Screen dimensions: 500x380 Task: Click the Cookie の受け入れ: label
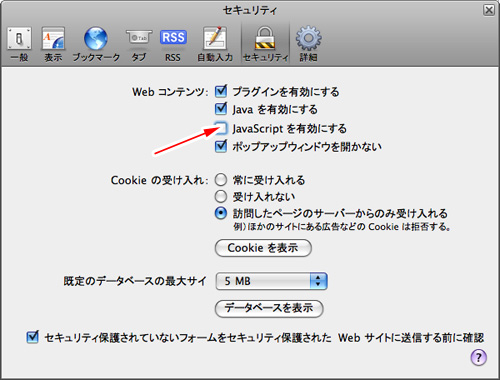point(159,180)
